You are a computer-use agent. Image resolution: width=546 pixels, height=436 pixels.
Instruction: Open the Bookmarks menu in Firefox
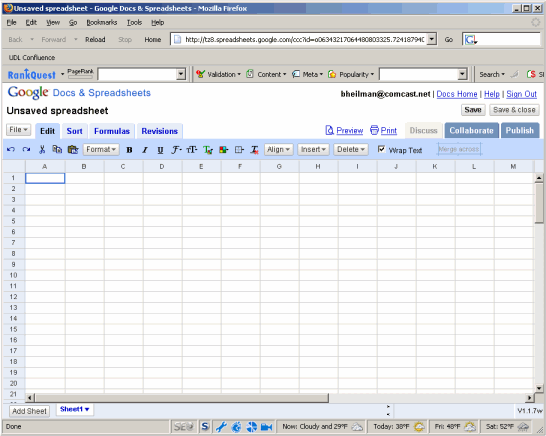point(102,23)
